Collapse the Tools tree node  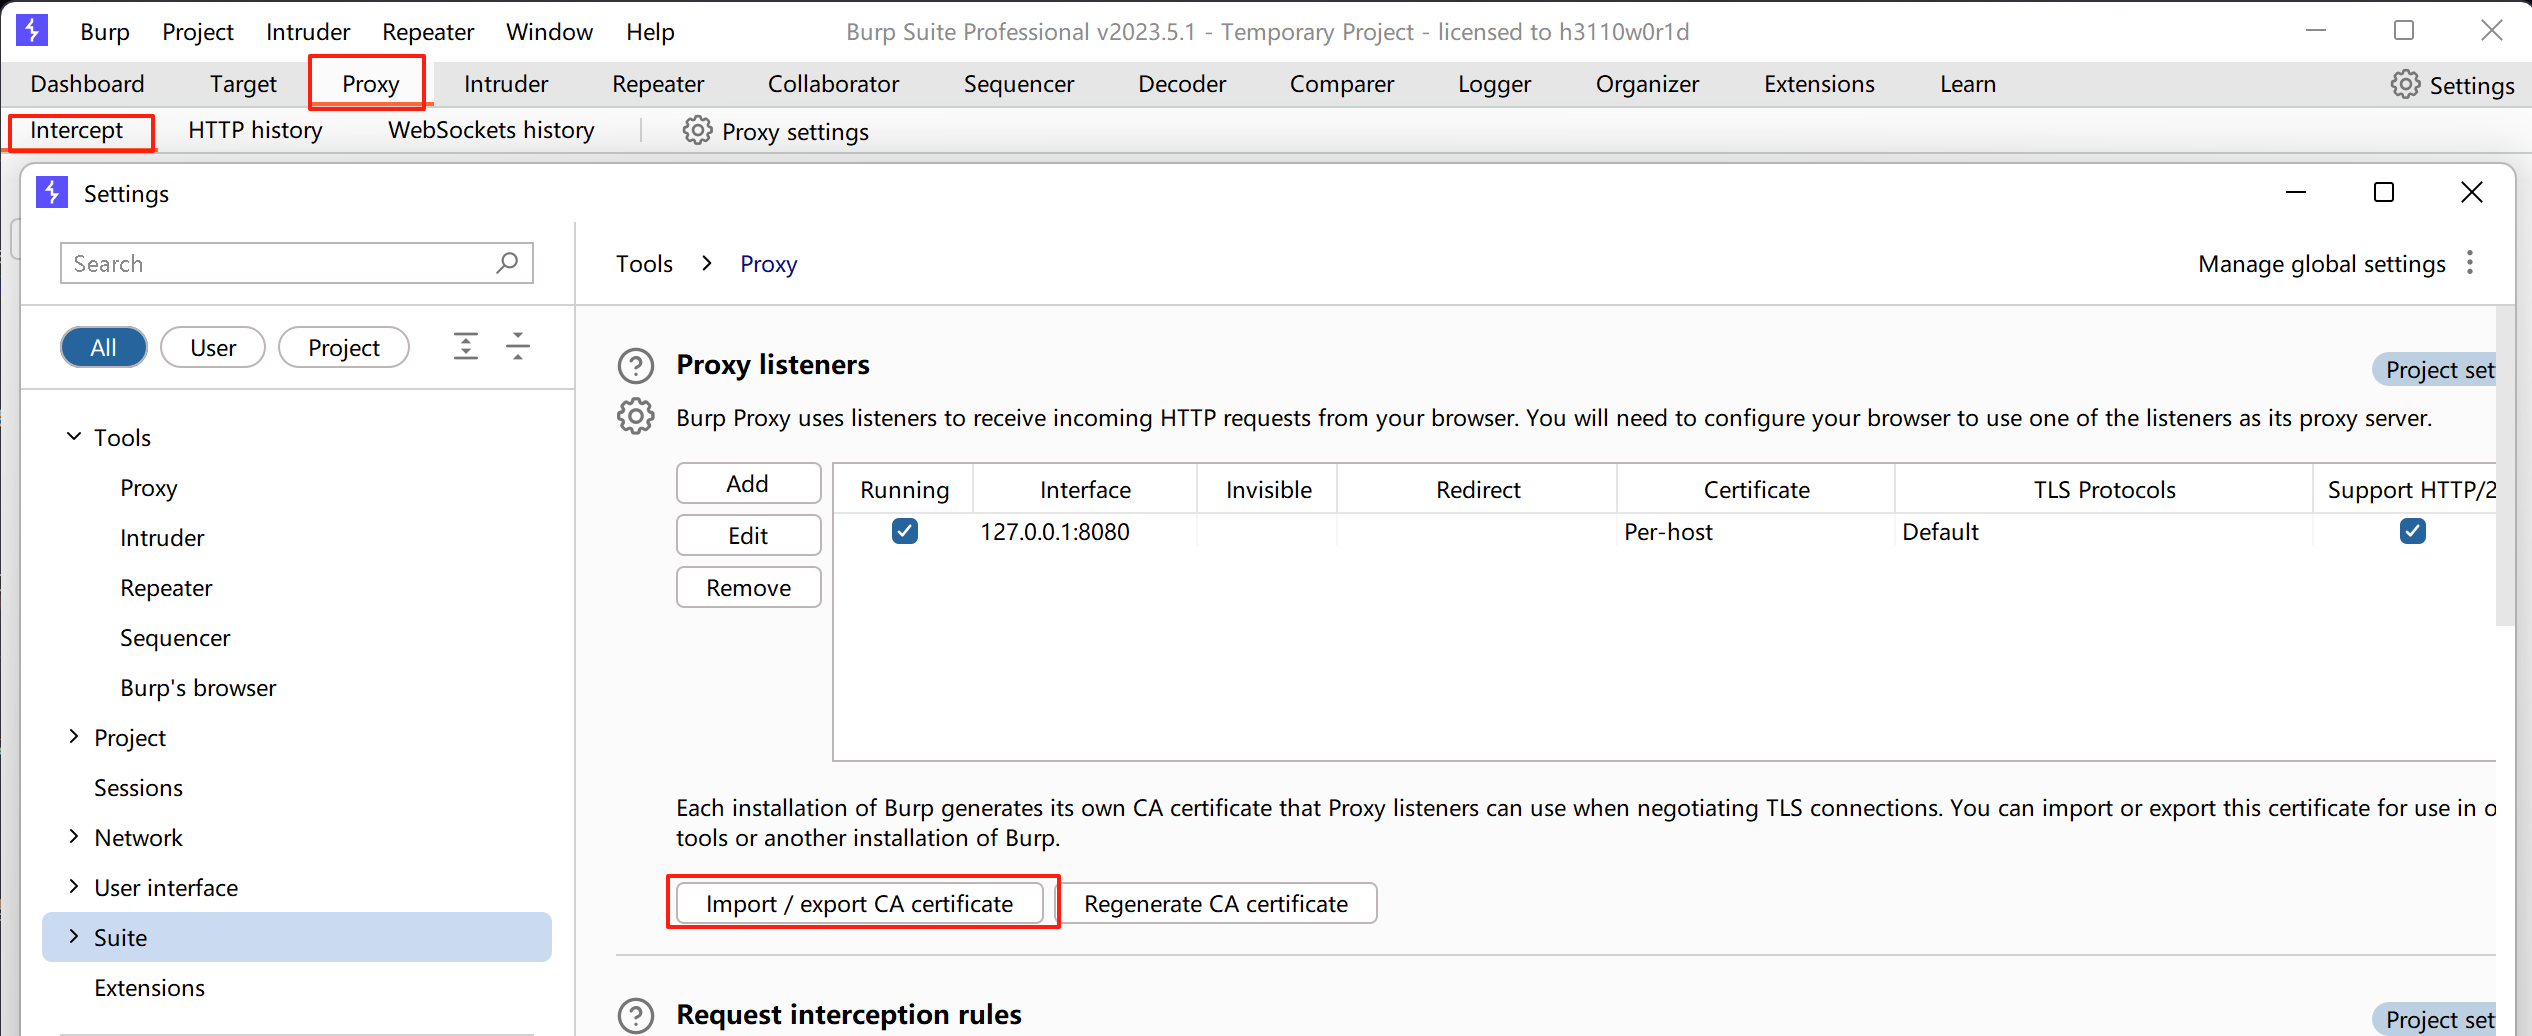pos(74,436)
